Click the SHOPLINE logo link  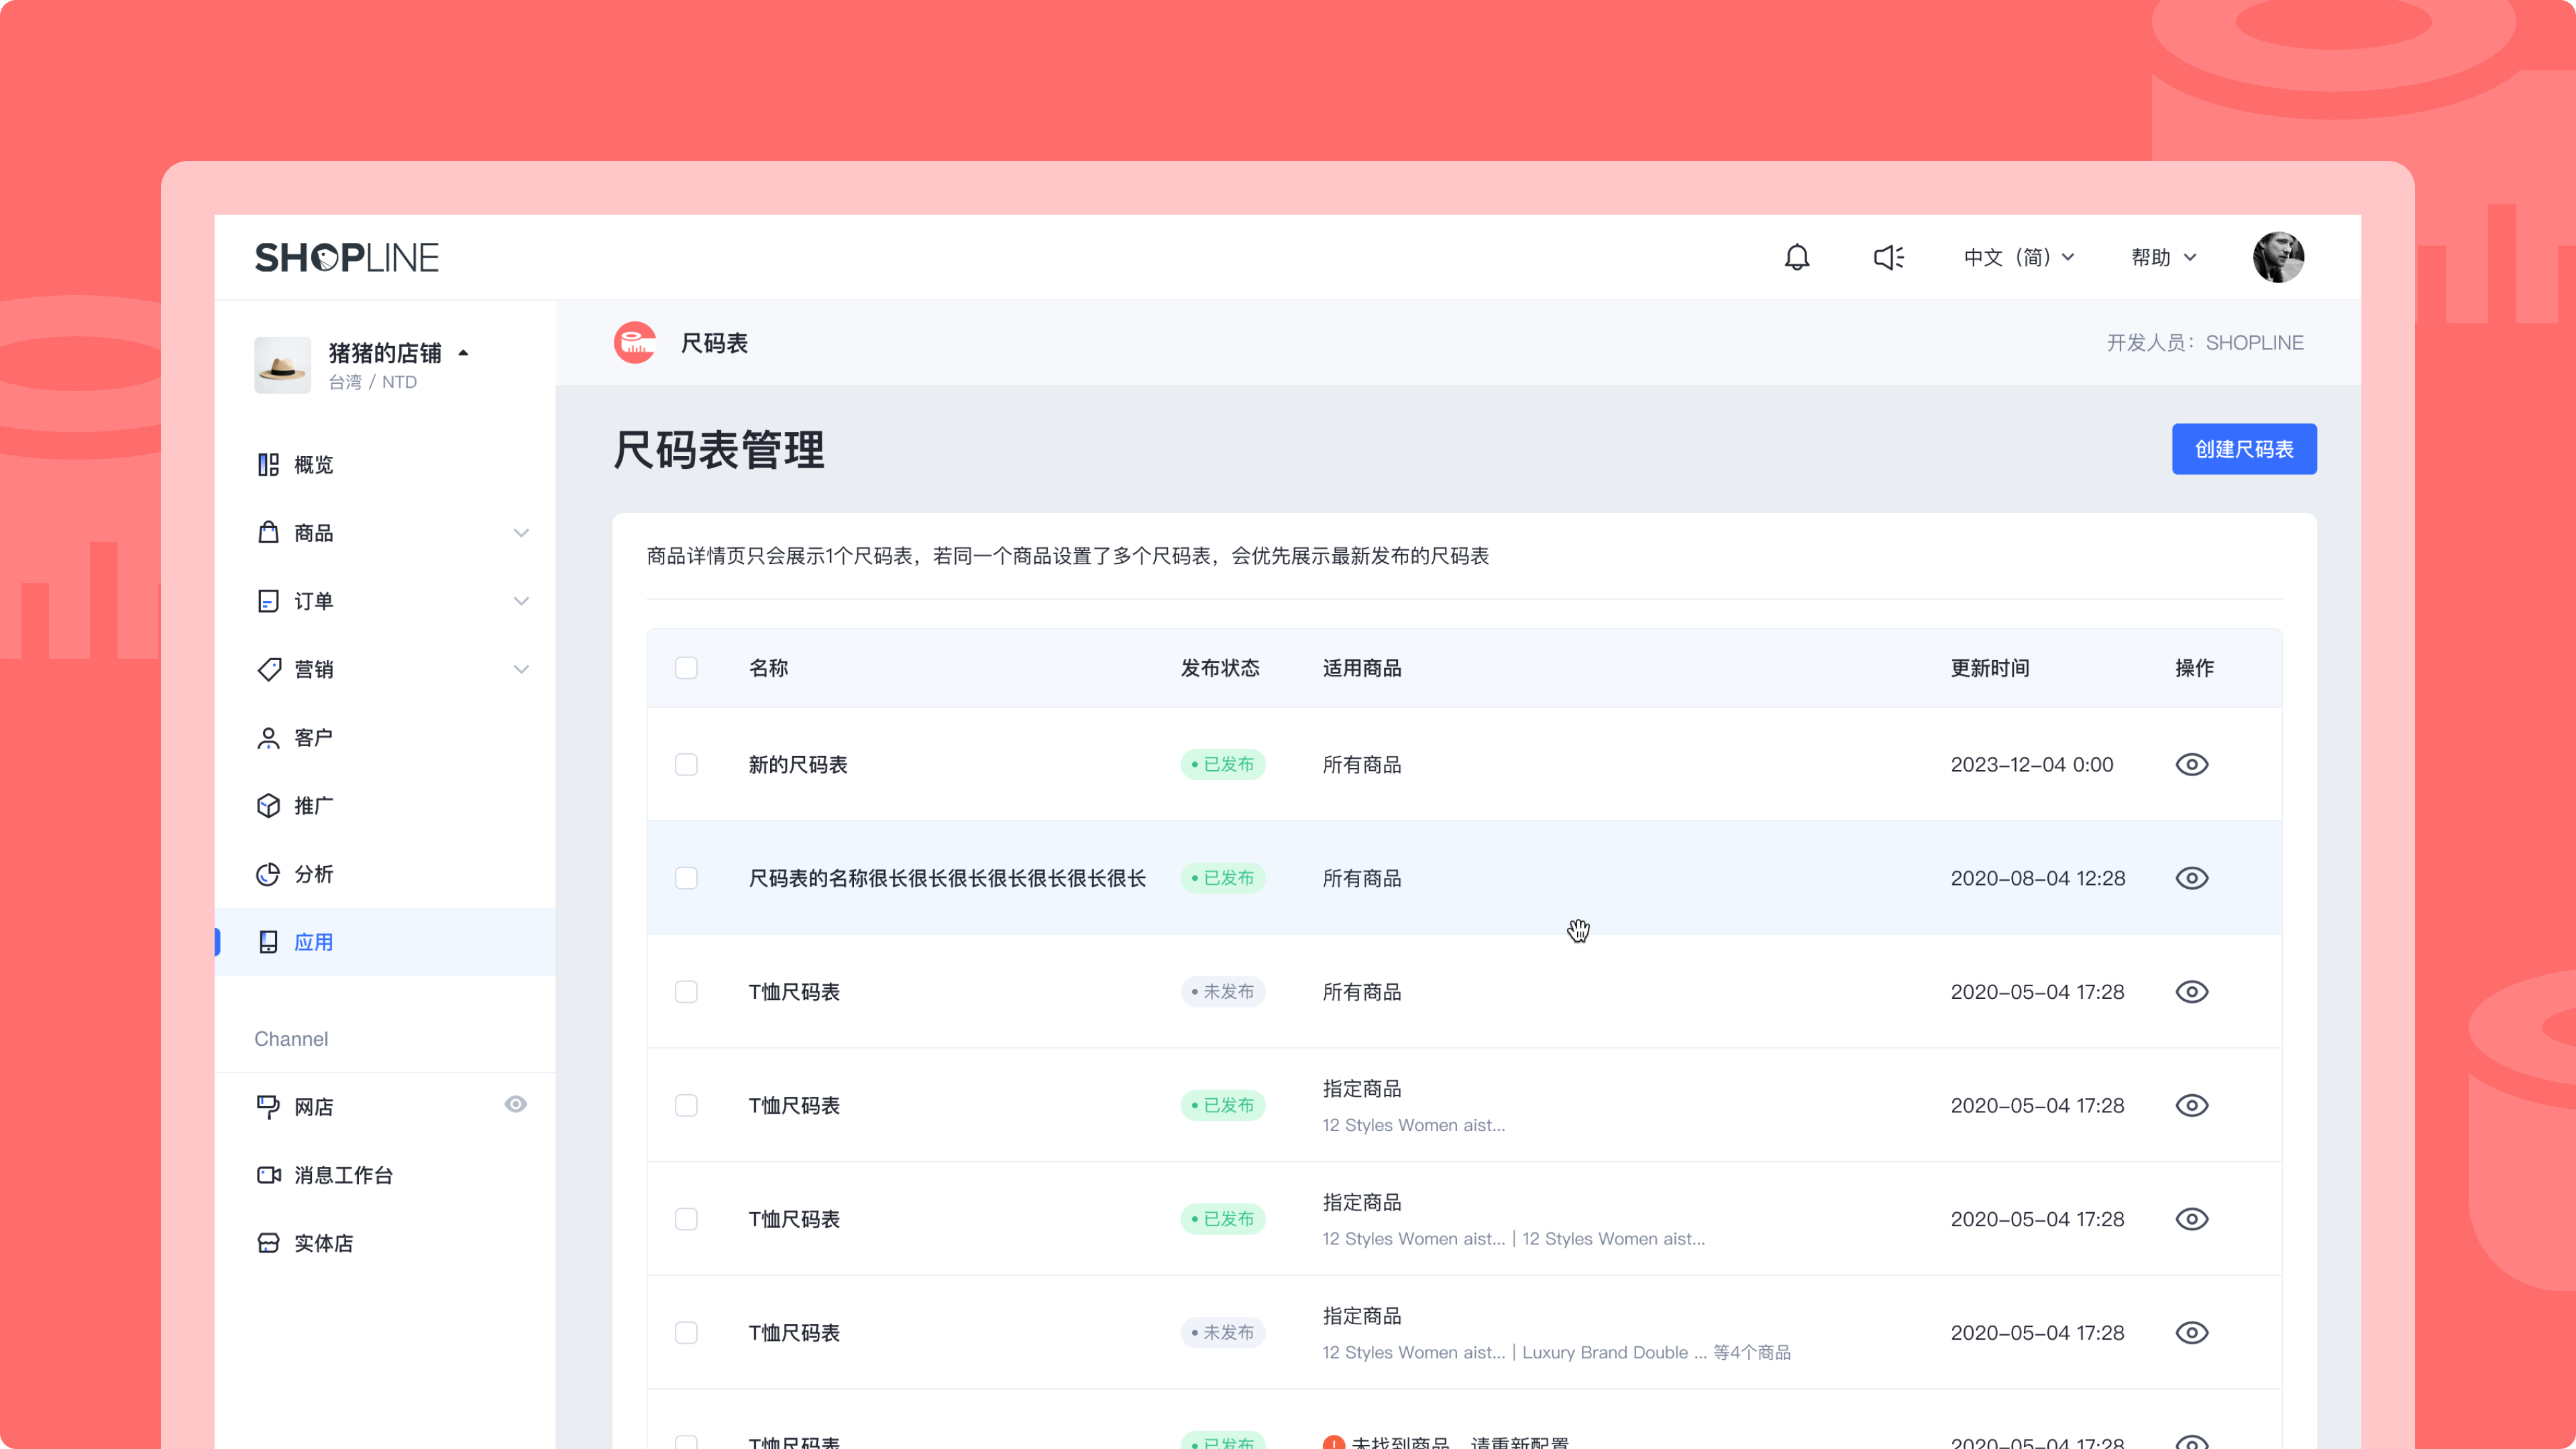tap(347, 258)
